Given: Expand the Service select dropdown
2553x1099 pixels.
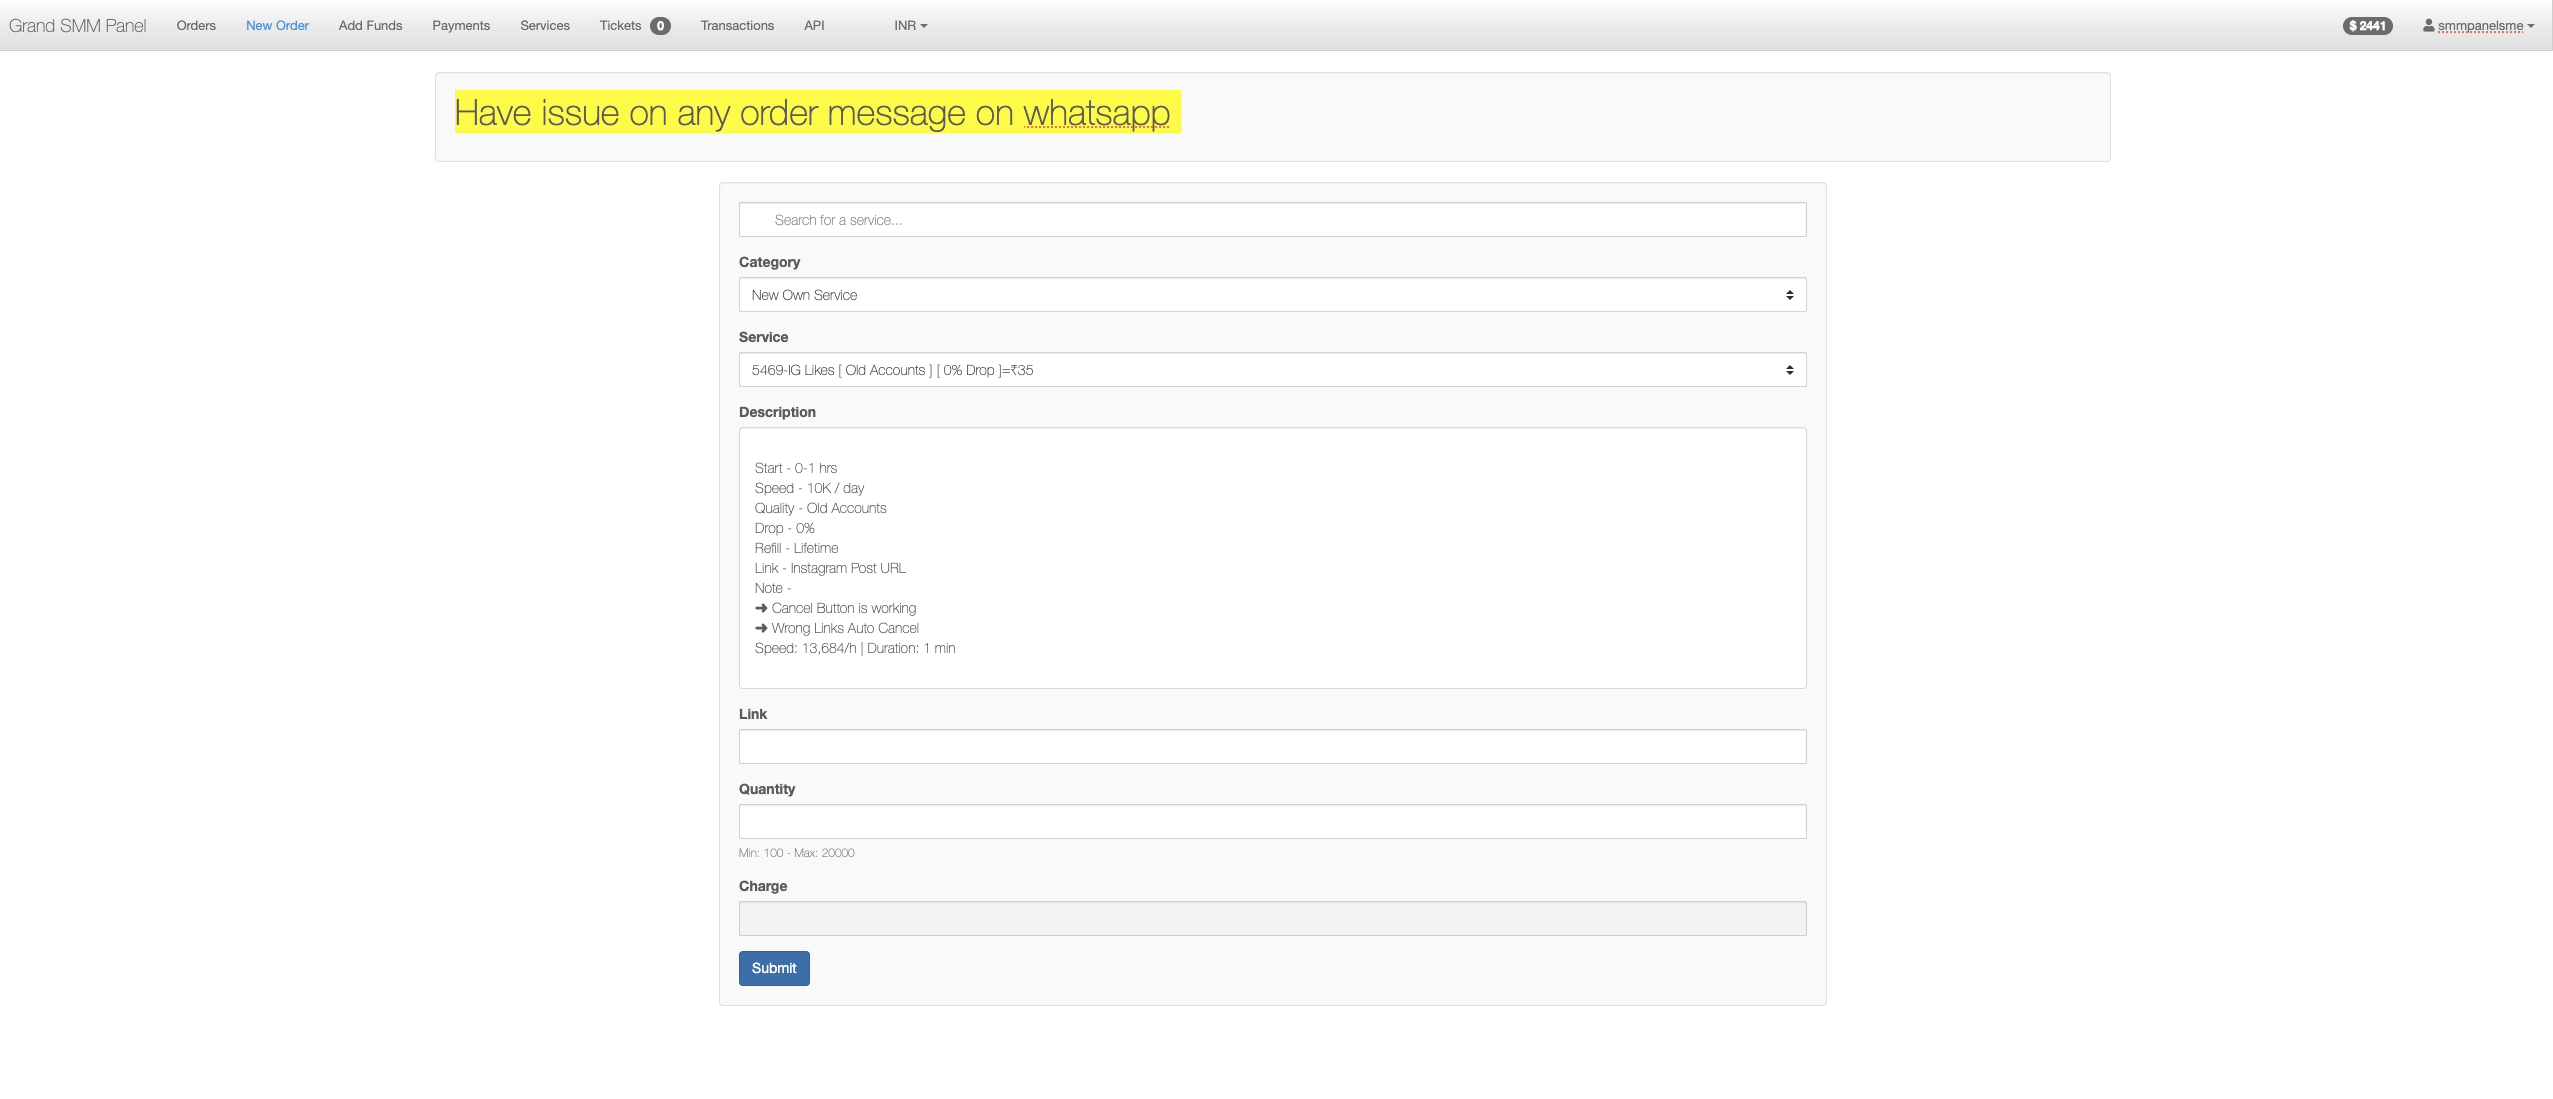Looking at the screenshot, I should (x=1271, y=370).
